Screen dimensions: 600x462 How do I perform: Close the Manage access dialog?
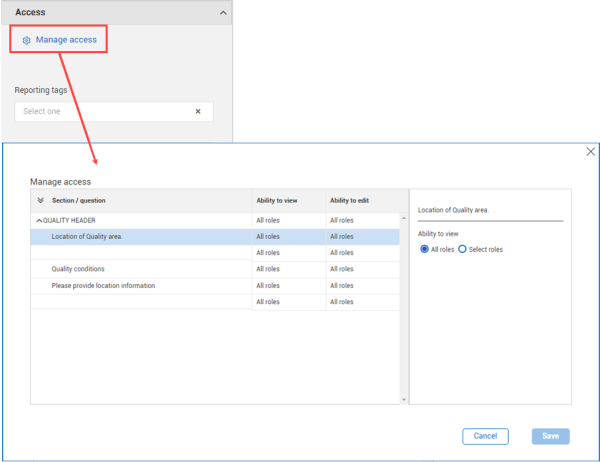click(x=590, y=152)
